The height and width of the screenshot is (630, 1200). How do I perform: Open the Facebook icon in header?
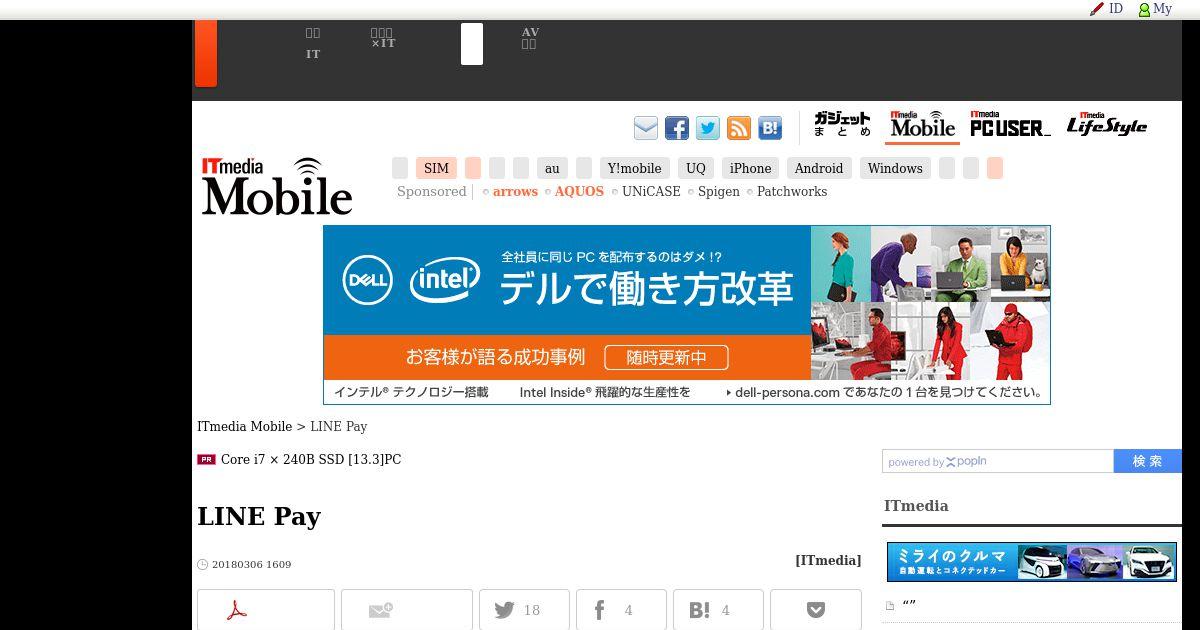pyautogui.click(x=677, y=128)
